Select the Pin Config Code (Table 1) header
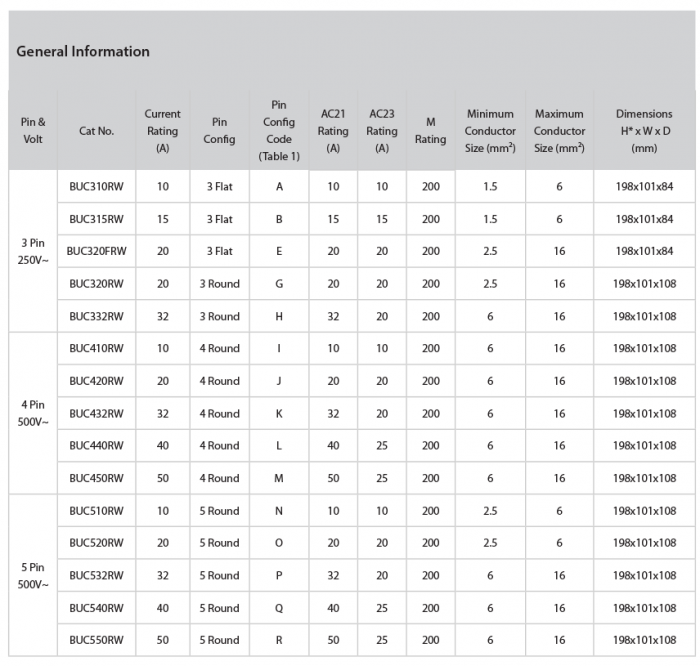700x666 pixels. pos(279,131)
